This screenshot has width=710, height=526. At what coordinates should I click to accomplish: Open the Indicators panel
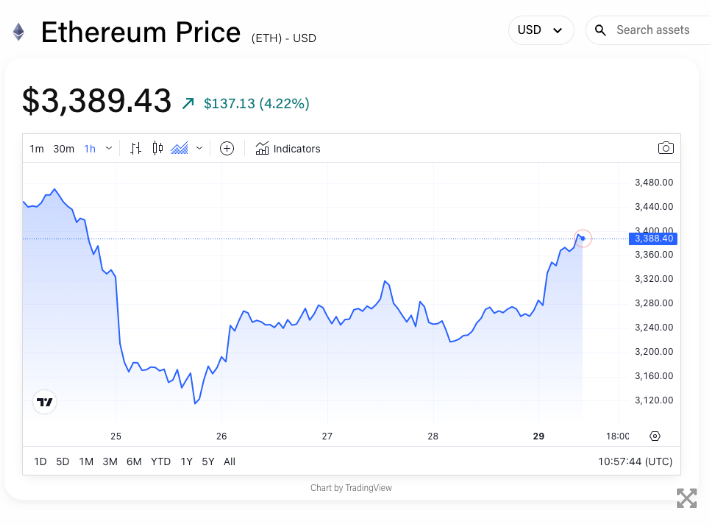click(288, 149)
